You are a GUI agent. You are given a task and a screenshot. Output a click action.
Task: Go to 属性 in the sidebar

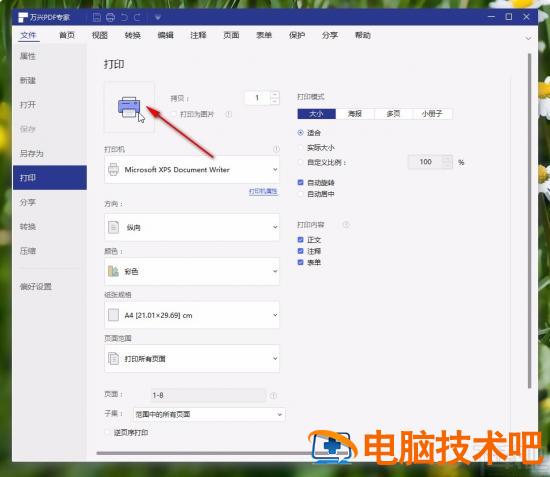point(28,56)
